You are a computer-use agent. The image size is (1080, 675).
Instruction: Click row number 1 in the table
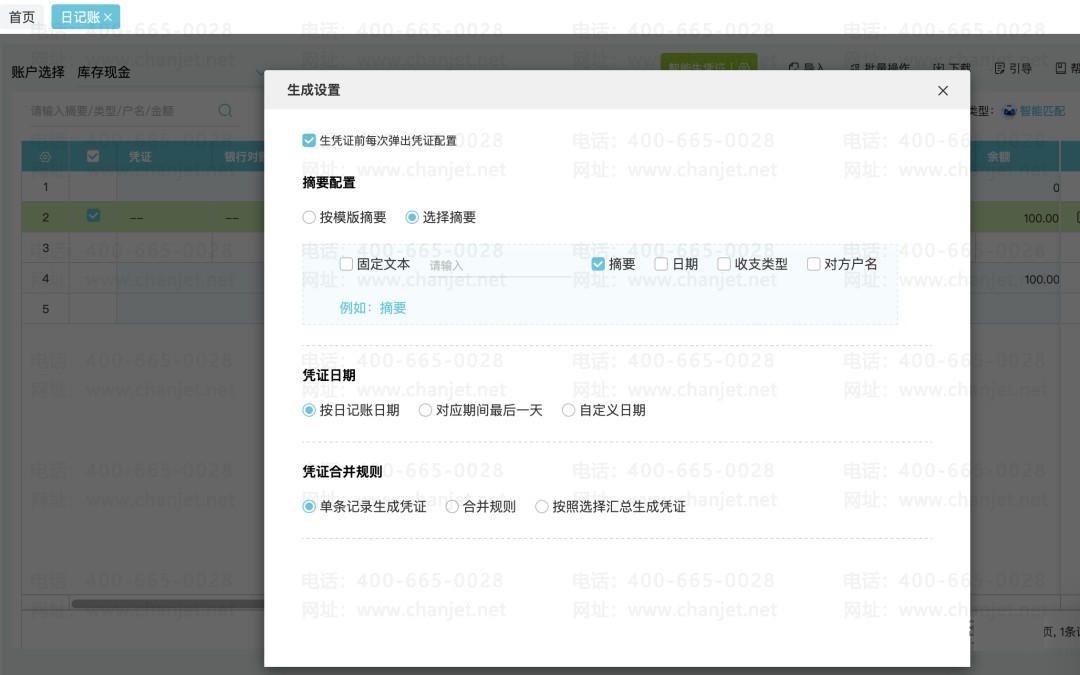click(45, 187)
